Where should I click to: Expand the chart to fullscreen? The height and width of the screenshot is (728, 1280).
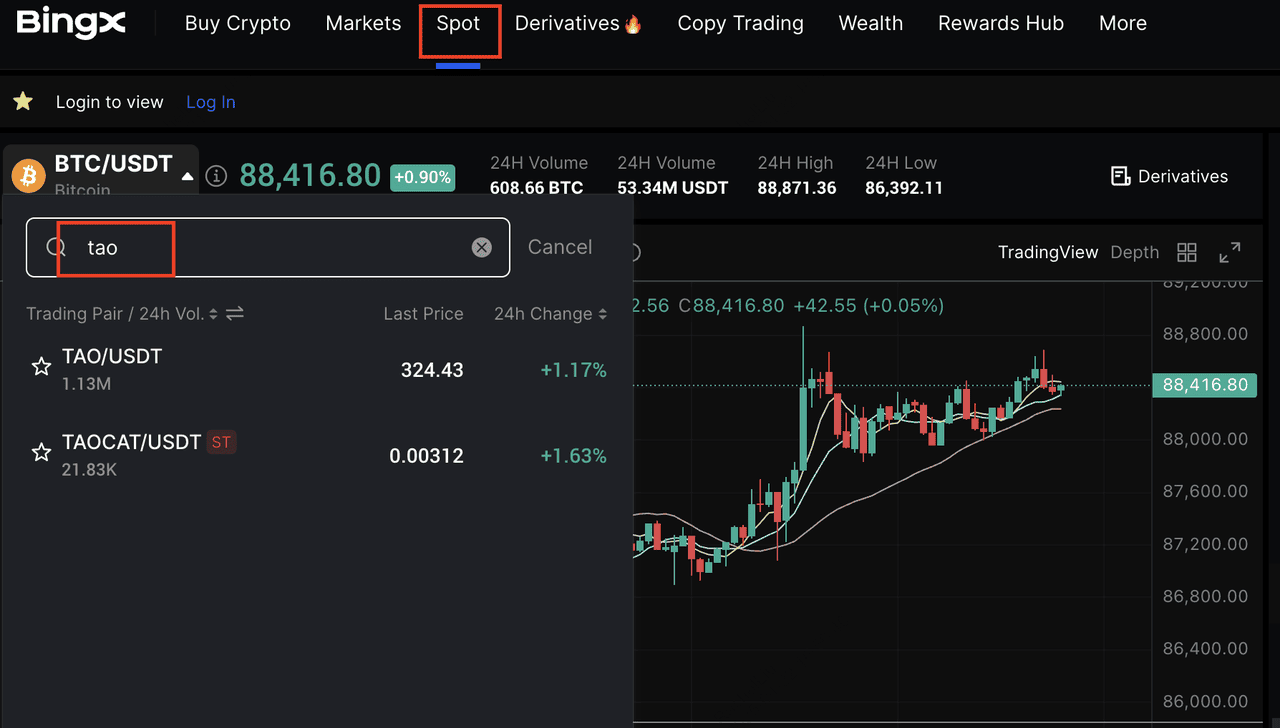point(1230,253)
